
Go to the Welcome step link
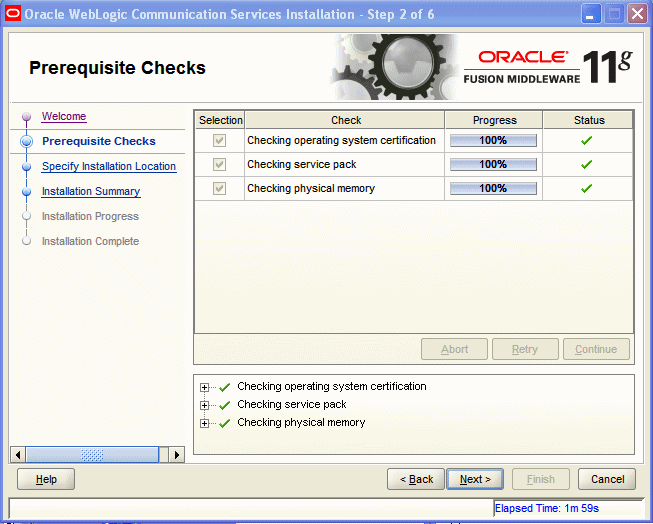[64, 116]
